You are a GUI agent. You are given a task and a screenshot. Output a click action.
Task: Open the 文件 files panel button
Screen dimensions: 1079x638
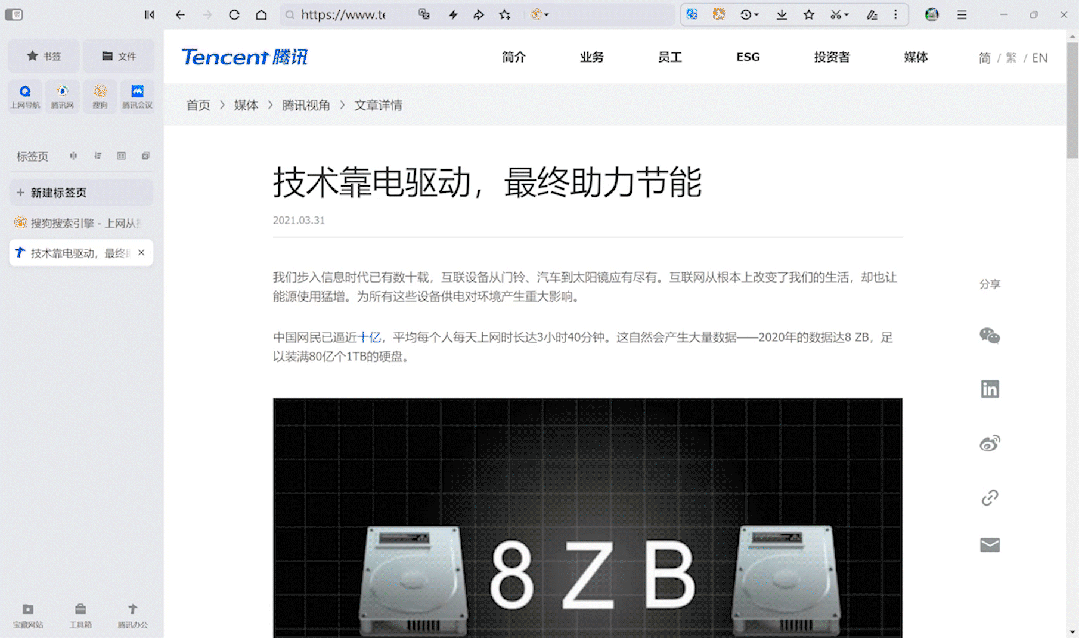(x=118, y=56)
